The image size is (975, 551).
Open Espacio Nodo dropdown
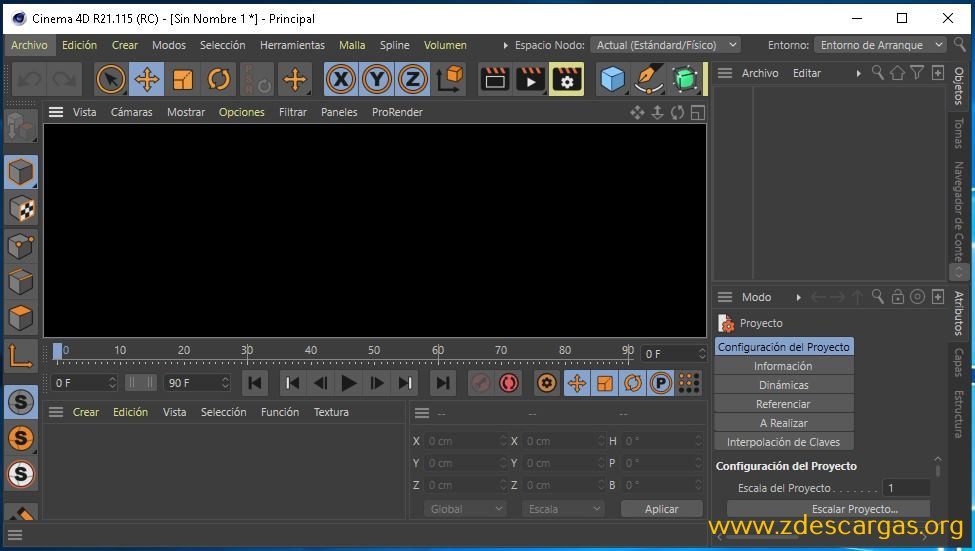coord(665,45)
